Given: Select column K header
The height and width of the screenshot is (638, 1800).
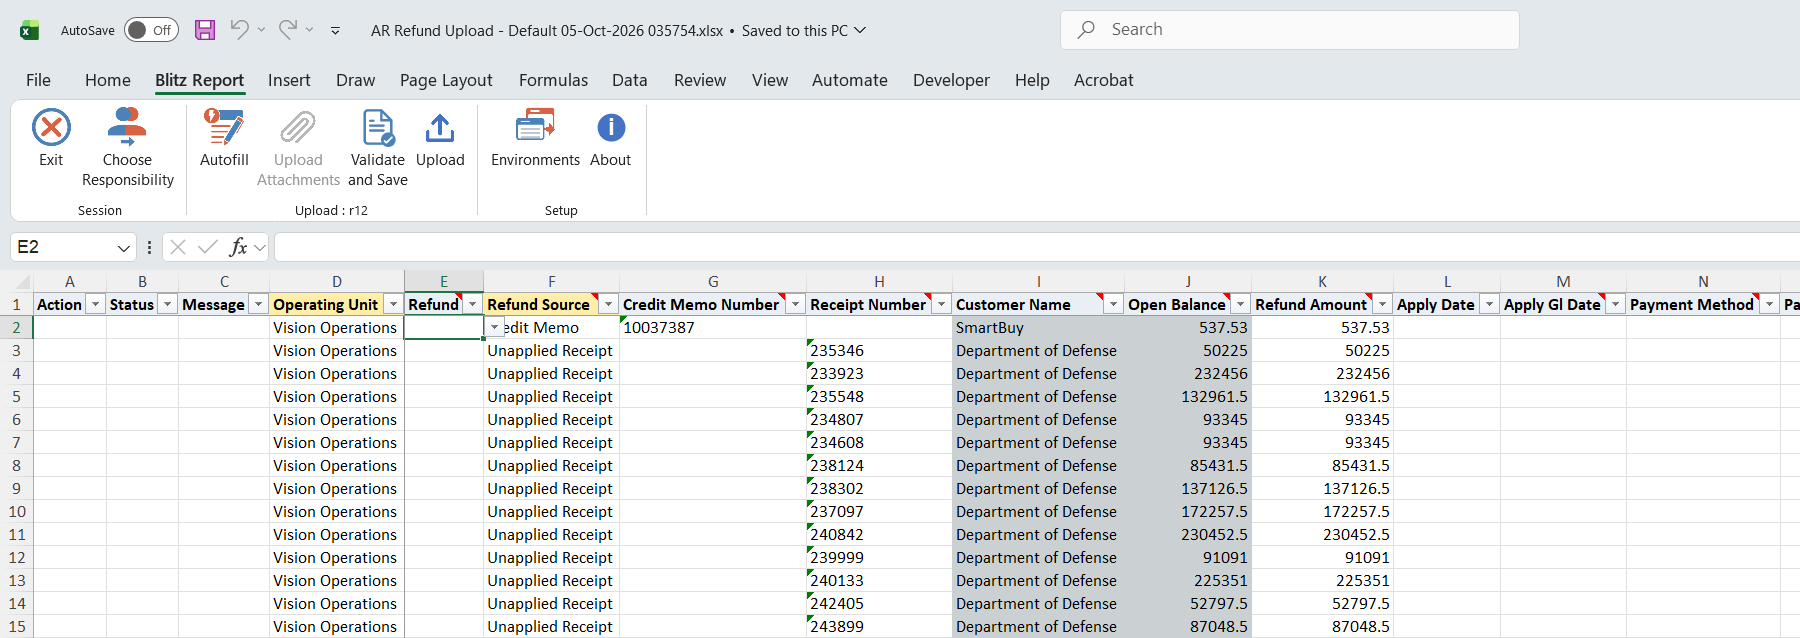Looking at the screenshot, I should coord(1322,282).
